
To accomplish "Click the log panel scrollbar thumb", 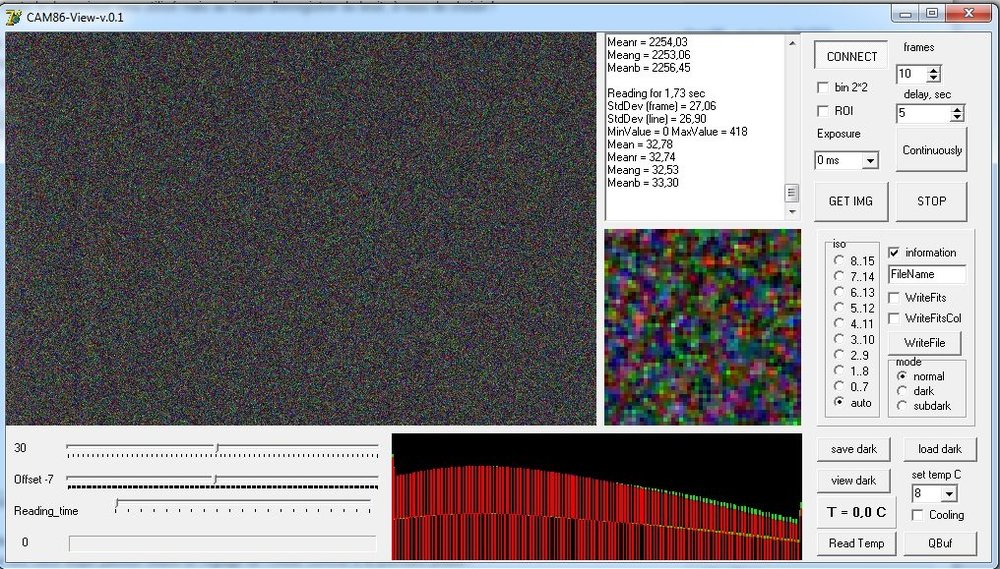I will pos(792,193).
